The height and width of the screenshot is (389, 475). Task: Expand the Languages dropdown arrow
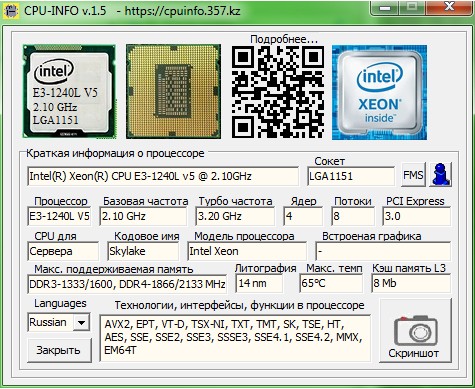pos(81,322)
